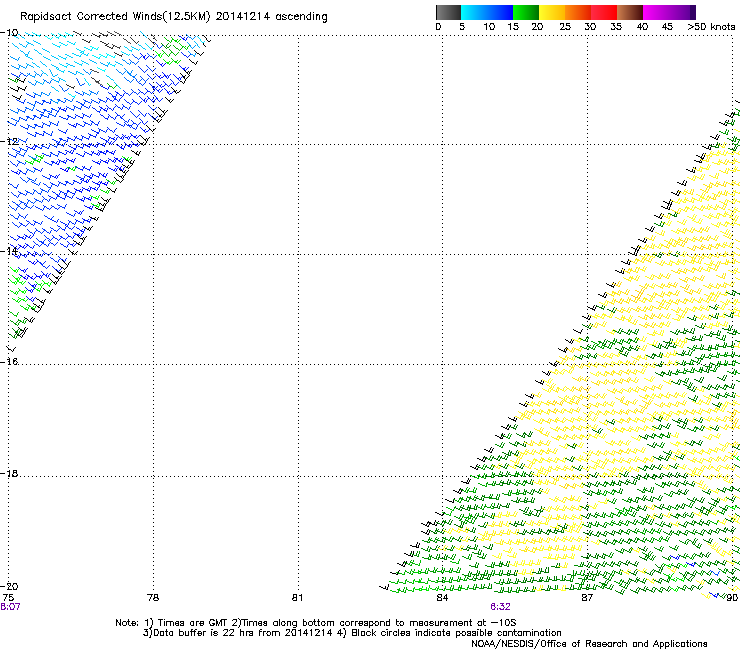This screenshot has height=650, width=740.
Task: Click the legend tick label '40'
Action: click(x=642, y=27)
